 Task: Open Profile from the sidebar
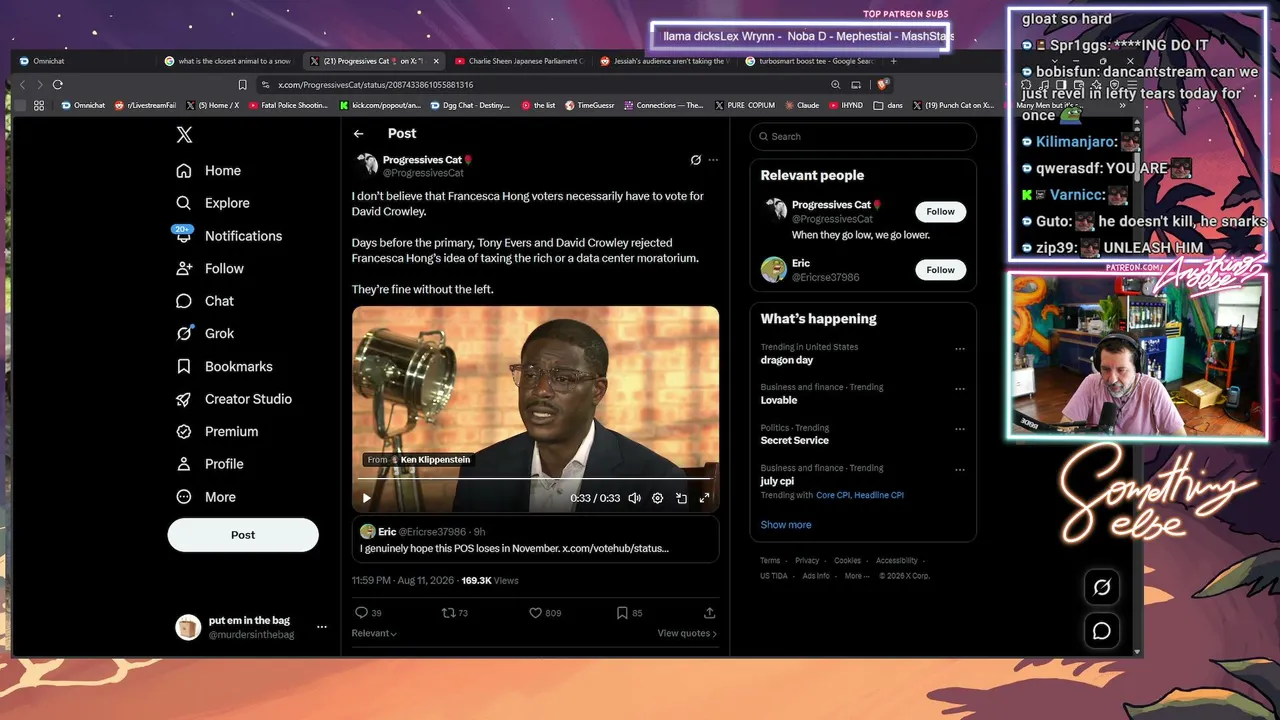210,464
